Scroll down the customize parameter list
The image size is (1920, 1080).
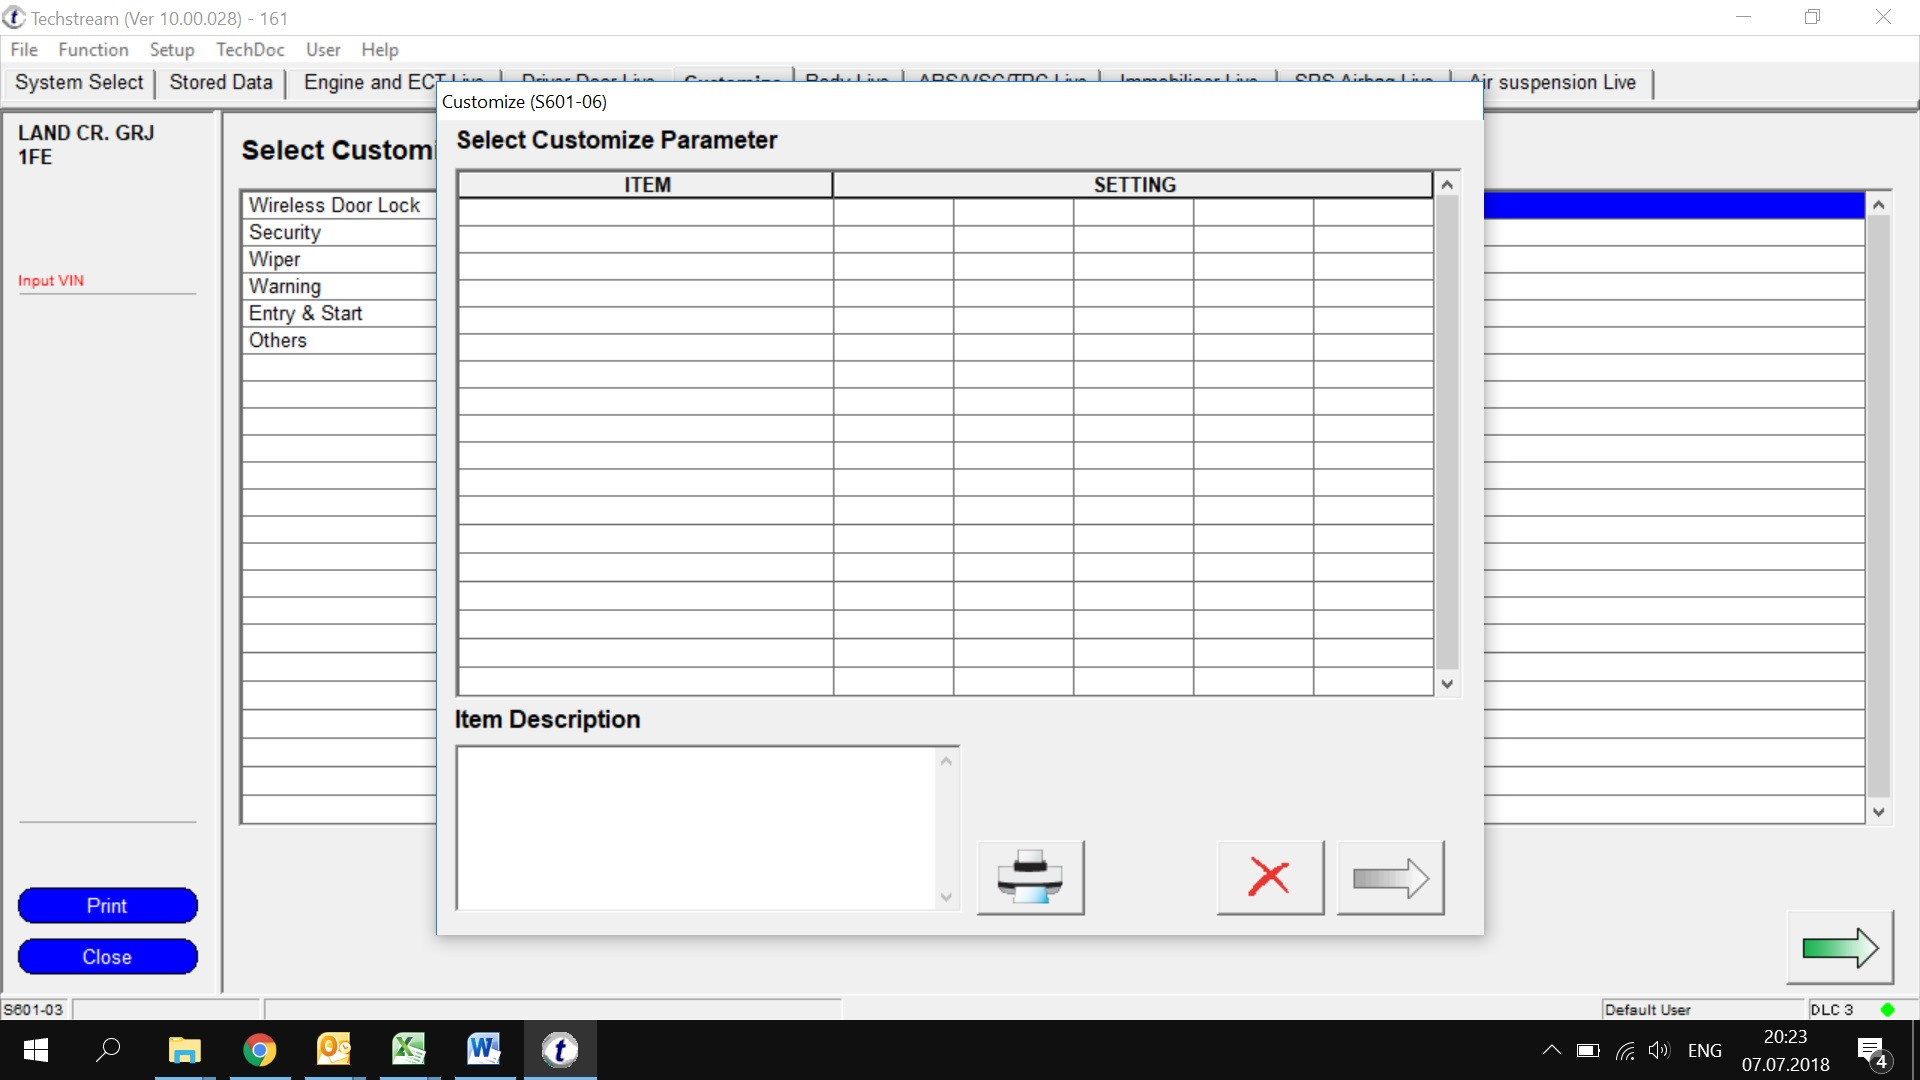click(1447, 683)
